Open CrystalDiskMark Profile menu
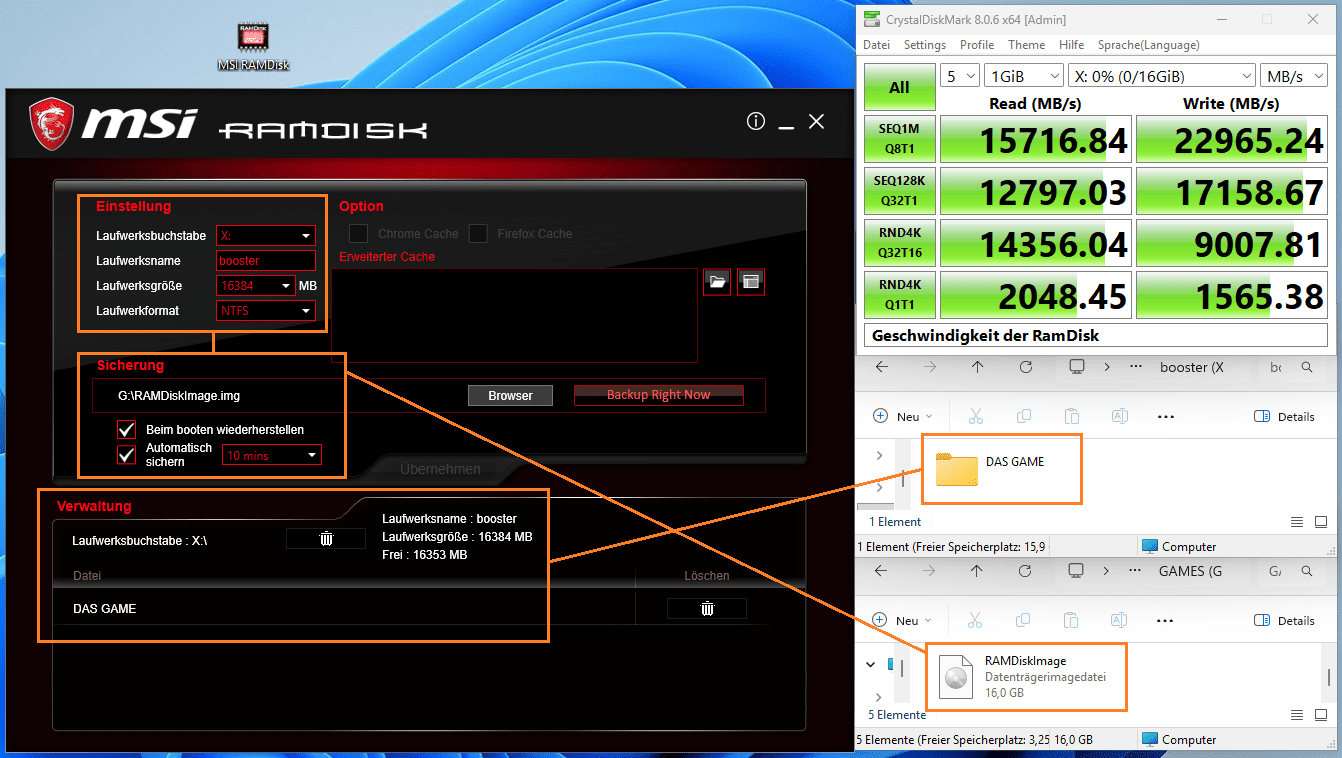The height and width of the screenshot is (758, 1342). point(977,45)
